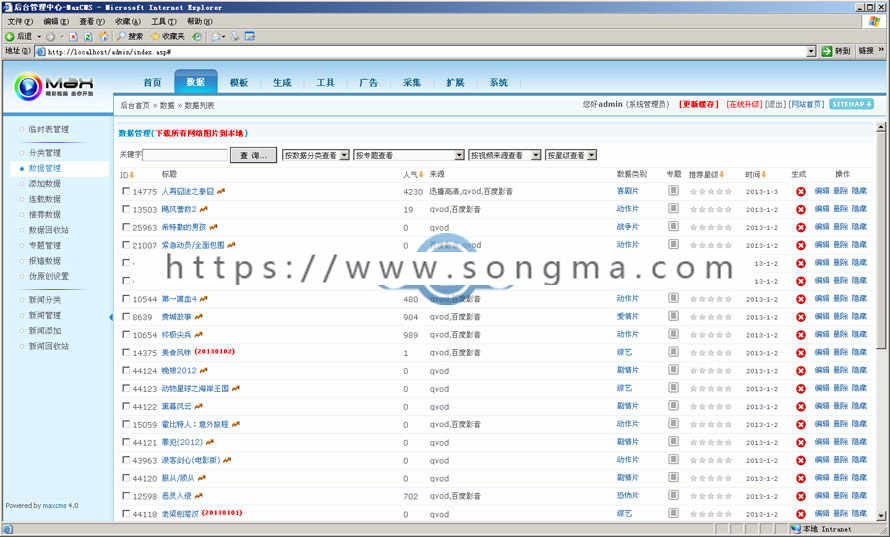This screenshot has height=537, width=890.
Task: Set star rating for row 14775
Action: 711,192
